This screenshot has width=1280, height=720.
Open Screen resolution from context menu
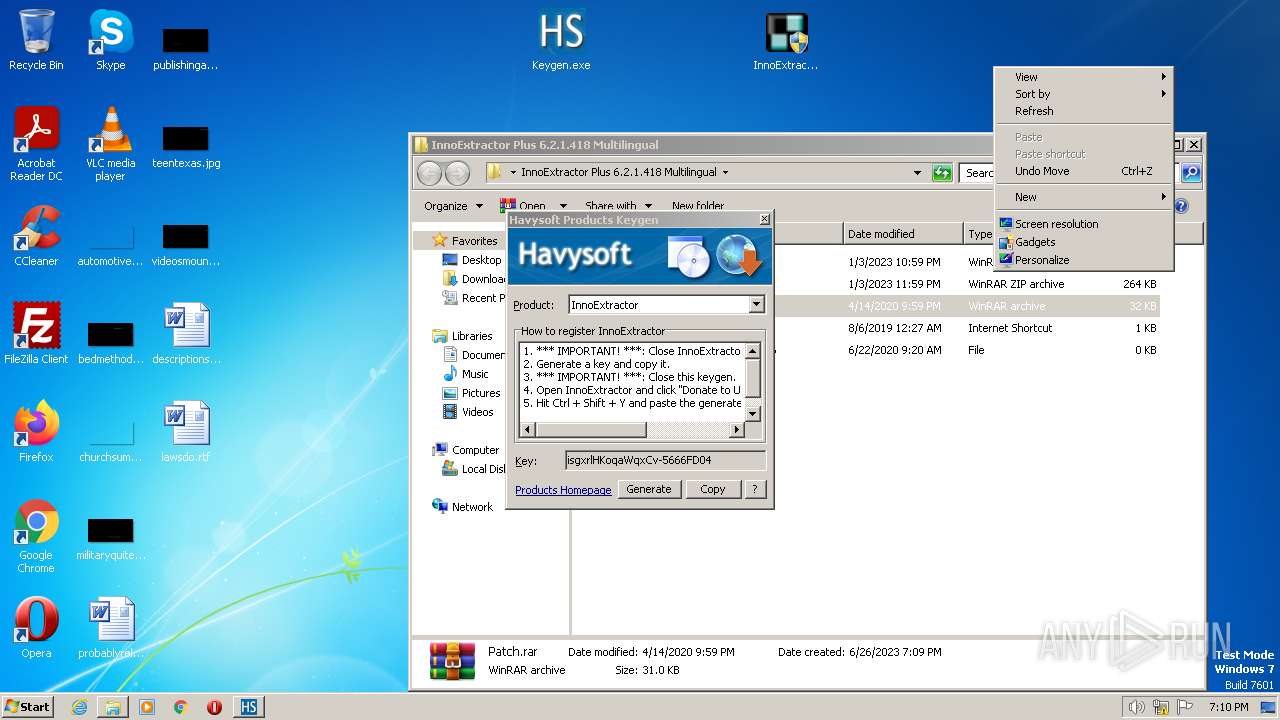tap(1083, 224)
